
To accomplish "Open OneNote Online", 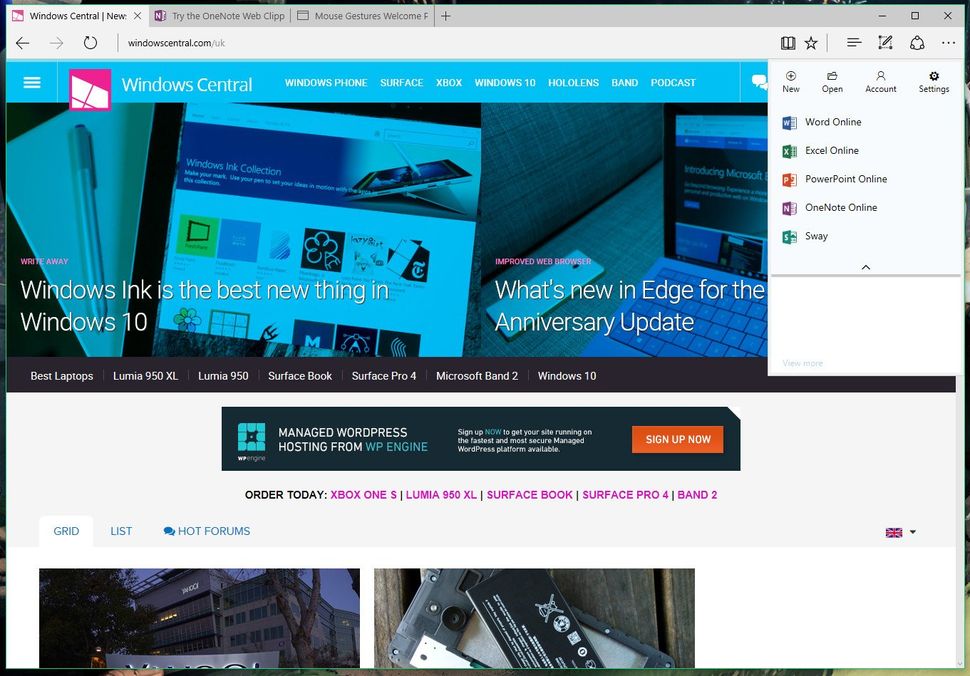I will pos(841,207).
